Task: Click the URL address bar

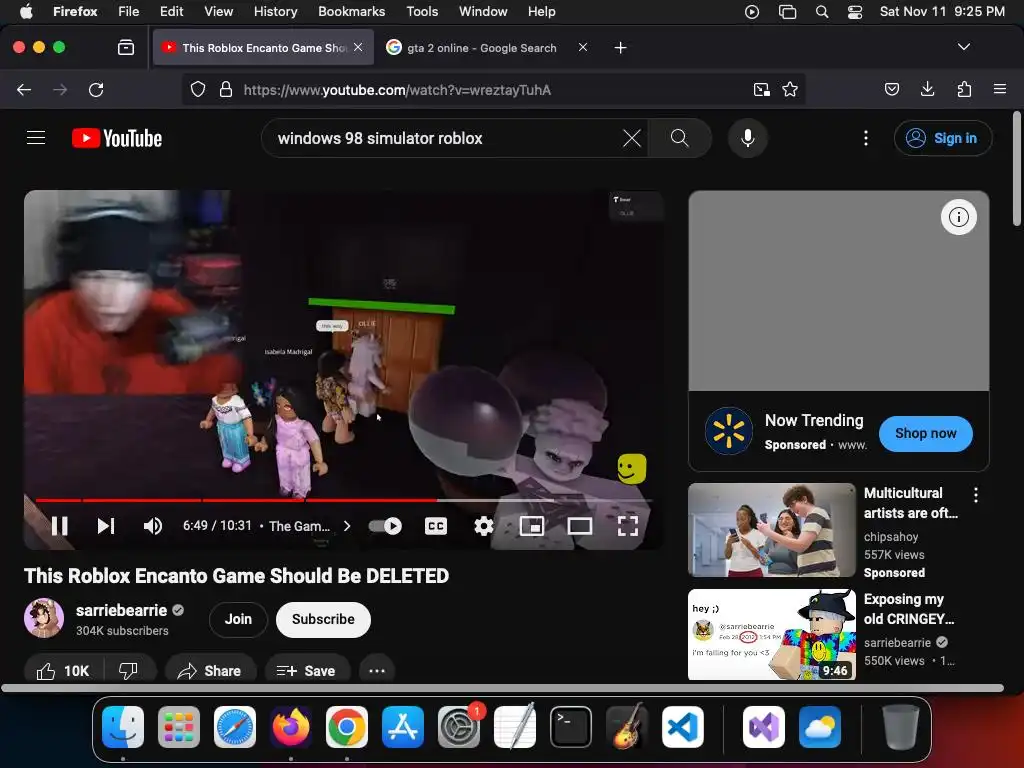Action: (493, 89)
